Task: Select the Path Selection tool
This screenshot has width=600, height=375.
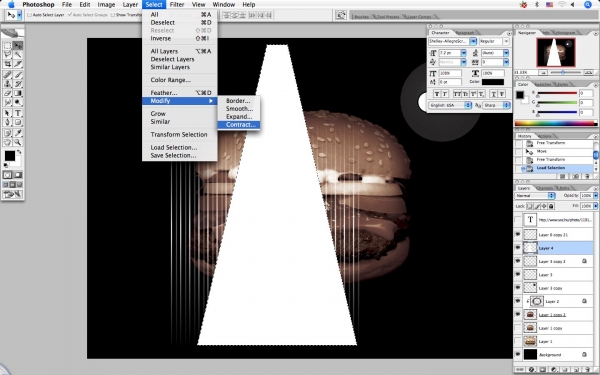Action: pyautogui.click(x=7, y=113)
